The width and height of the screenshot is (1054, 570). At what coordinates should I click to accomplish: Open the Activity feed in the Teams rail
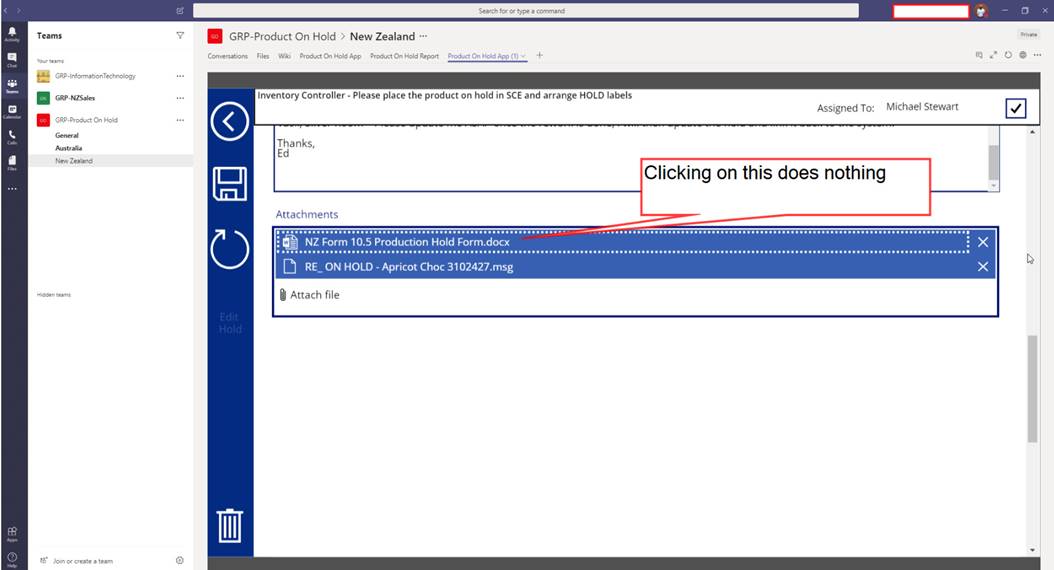pos(12,34)
